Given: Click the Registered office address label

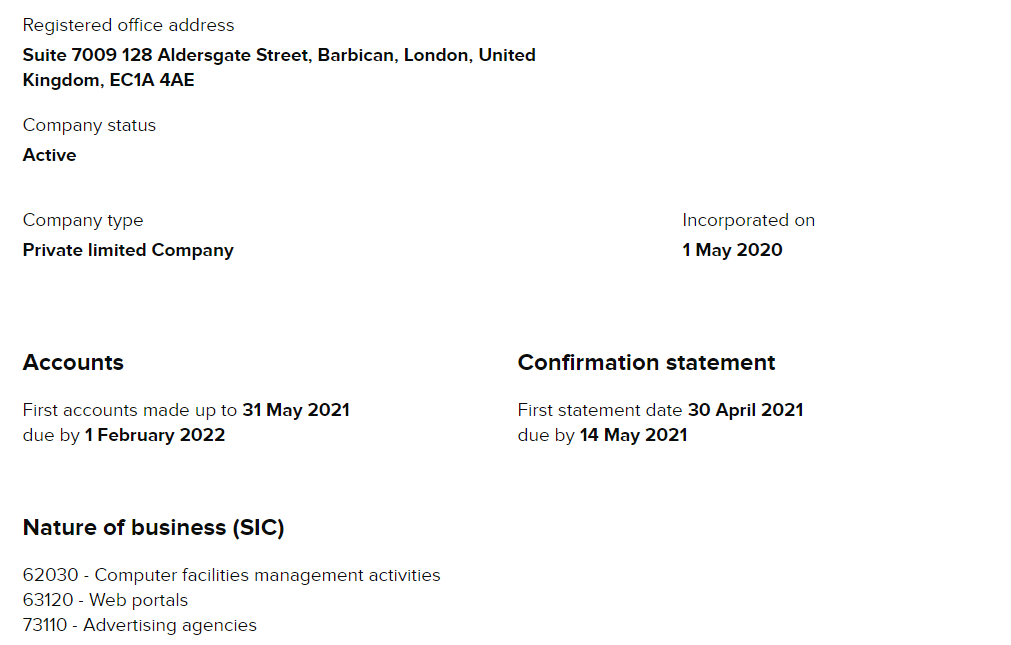Looking at the screenshot, I should click(x=128, y=25).
